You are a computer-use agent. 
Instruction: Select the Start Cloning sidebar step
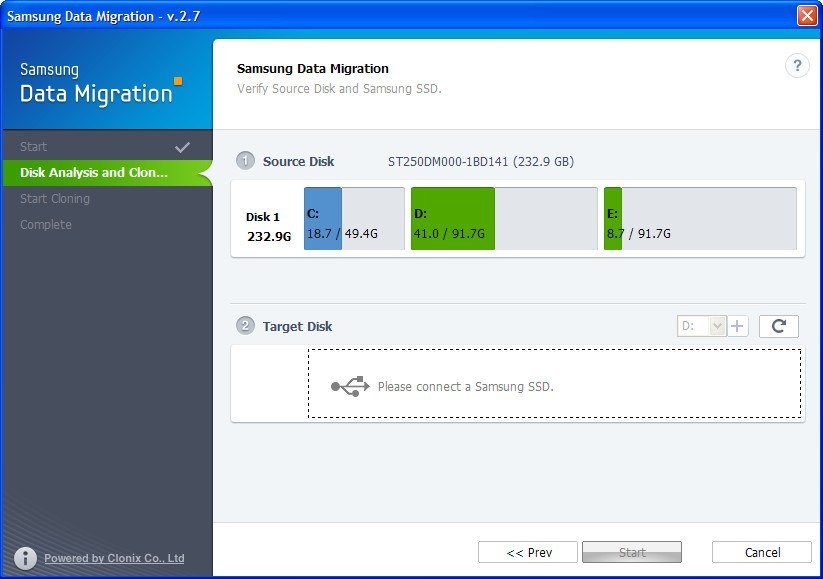pos(55,199)
